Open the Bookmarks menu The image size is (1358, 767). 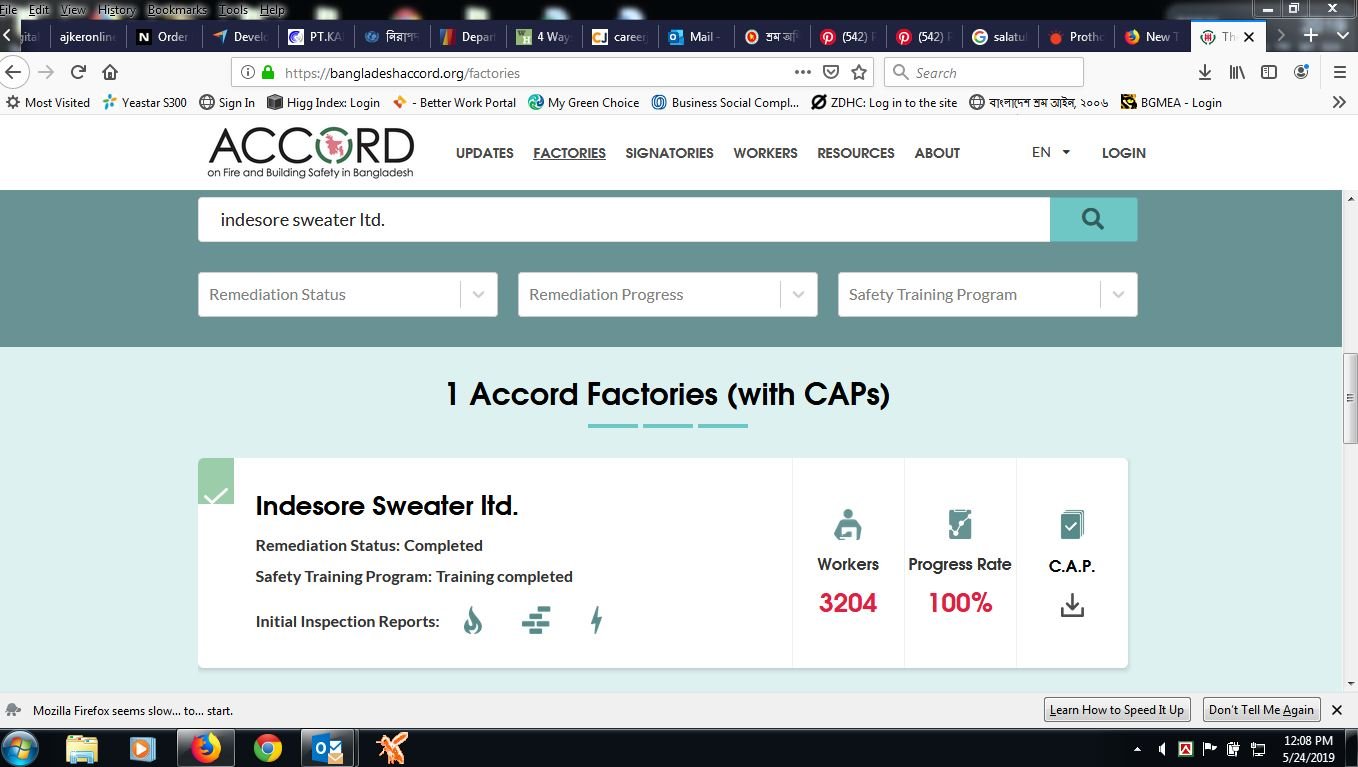click(x=176, y=9)
